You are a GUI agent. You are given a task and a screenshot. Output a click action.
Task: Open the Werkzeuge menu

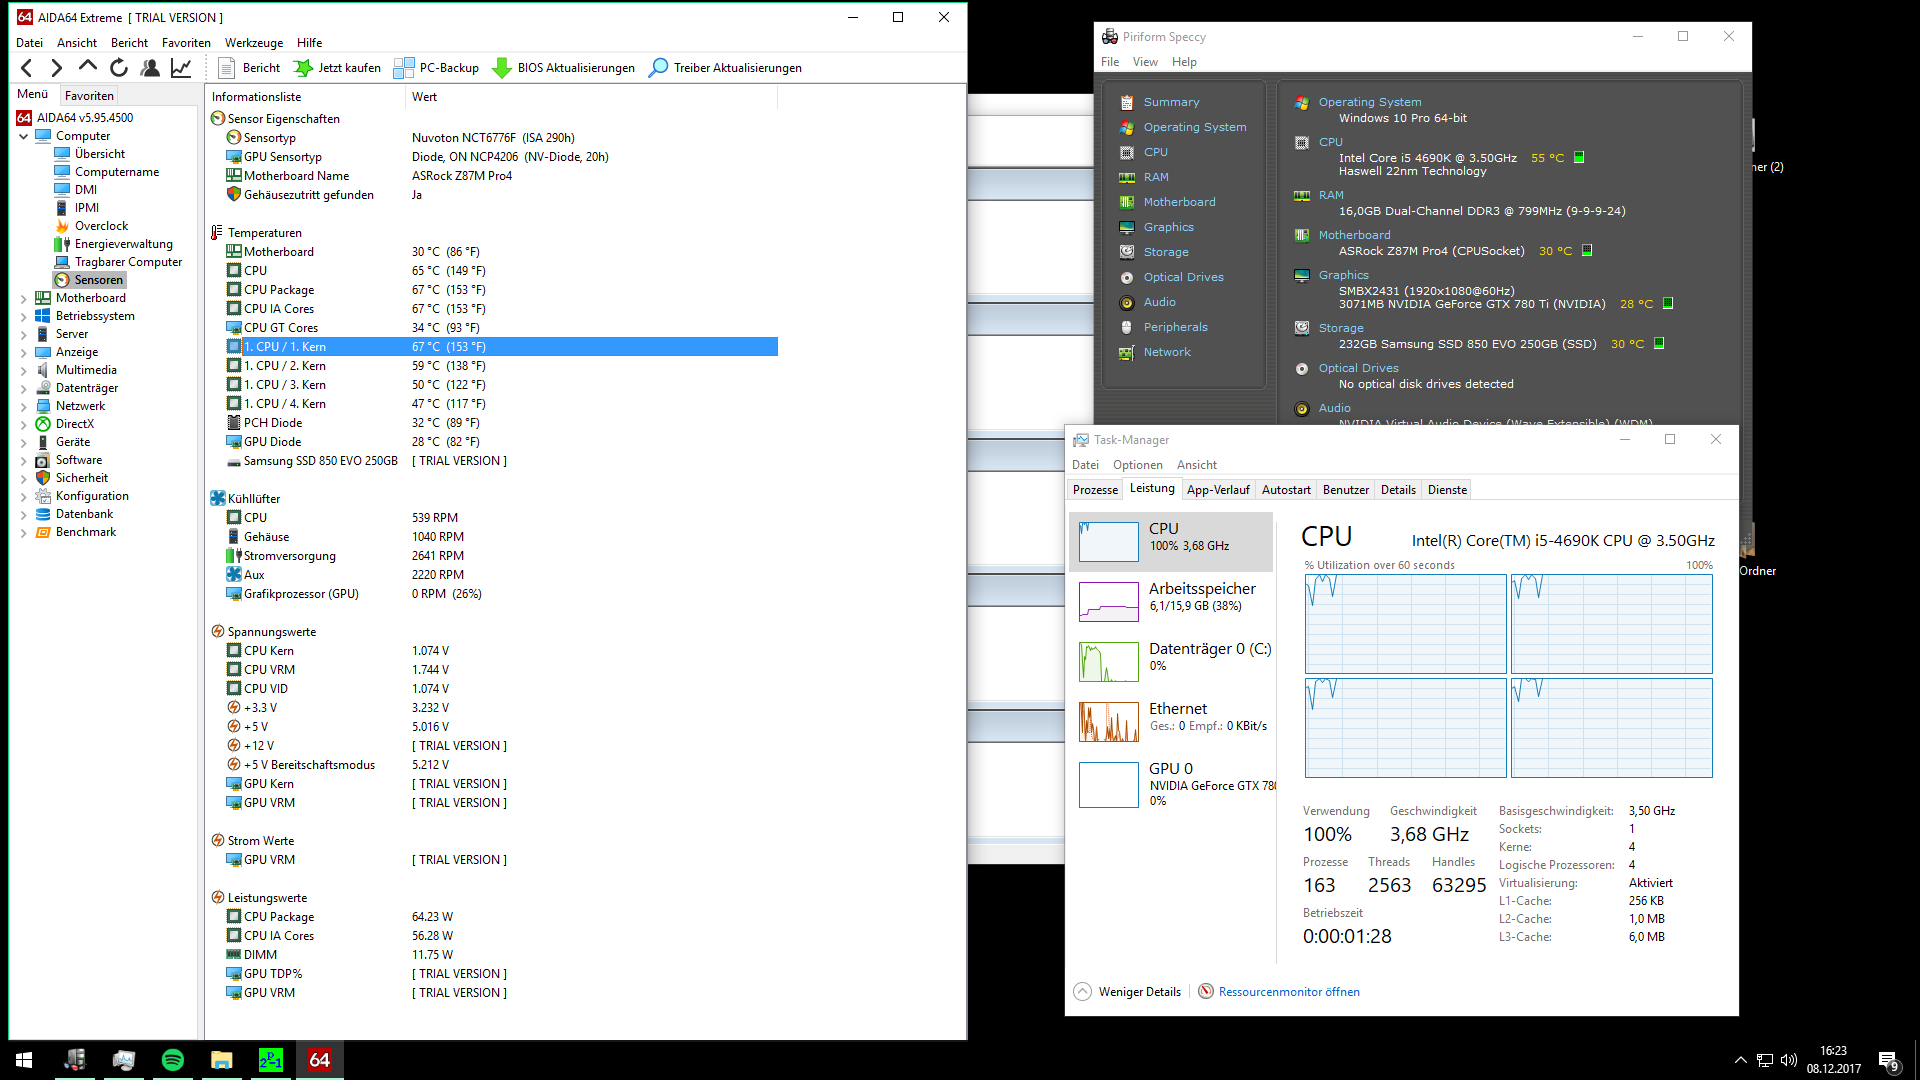(253, 43)
